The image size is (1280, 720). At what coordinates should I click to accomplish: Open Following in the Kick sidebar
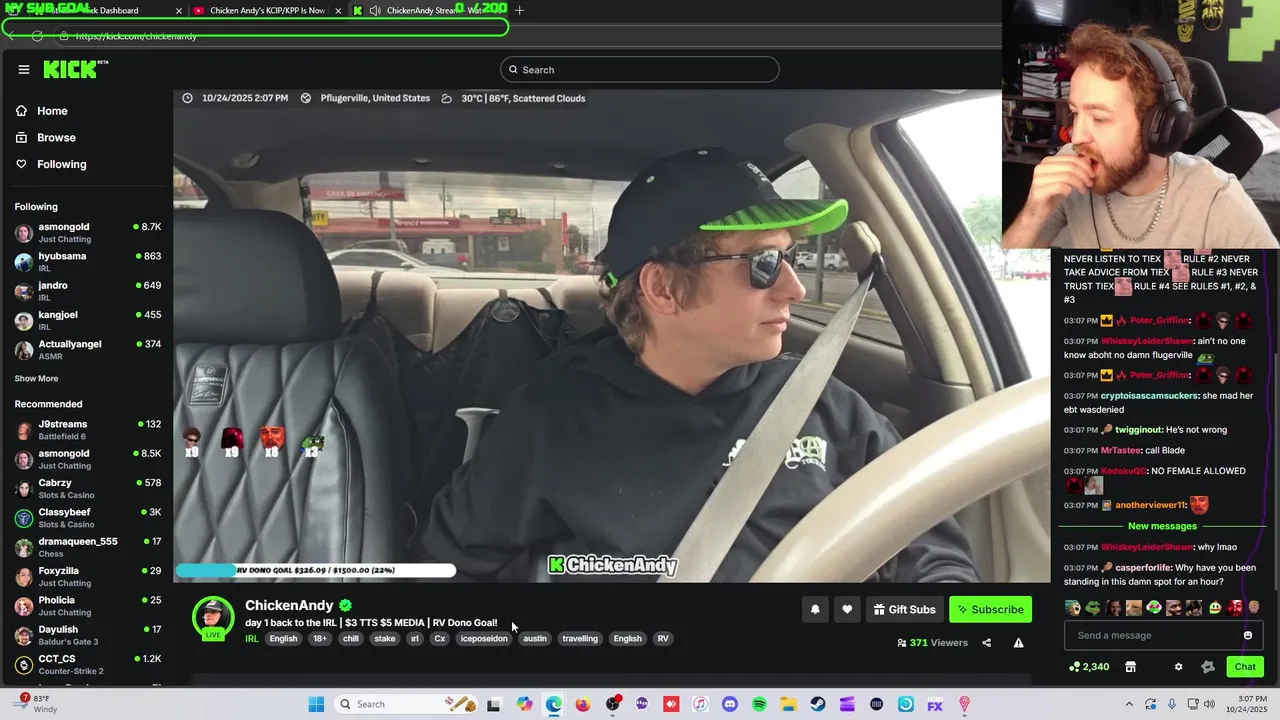tap(61, 164)
